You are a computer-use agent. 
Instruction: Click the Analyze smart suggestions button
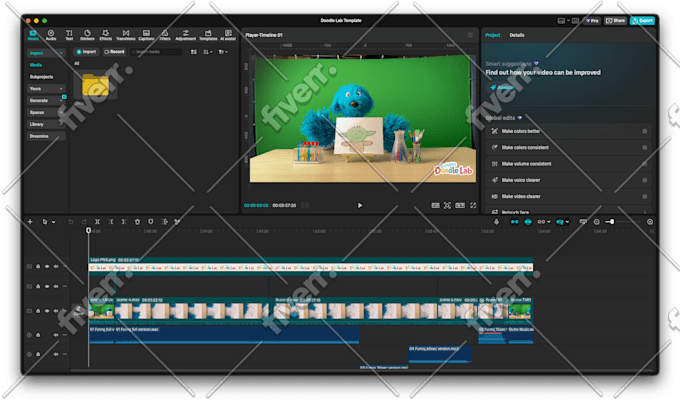(x=502, y=88)
